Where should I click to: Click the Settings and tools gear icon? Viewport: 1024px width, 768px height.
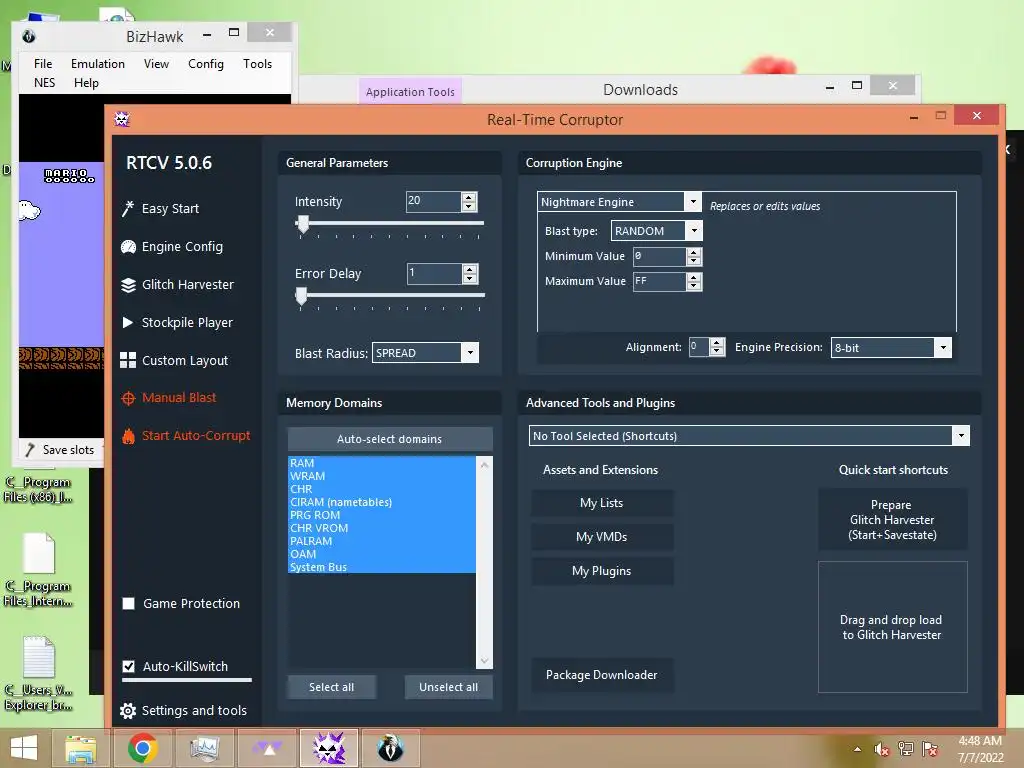[x=128, y=711]
